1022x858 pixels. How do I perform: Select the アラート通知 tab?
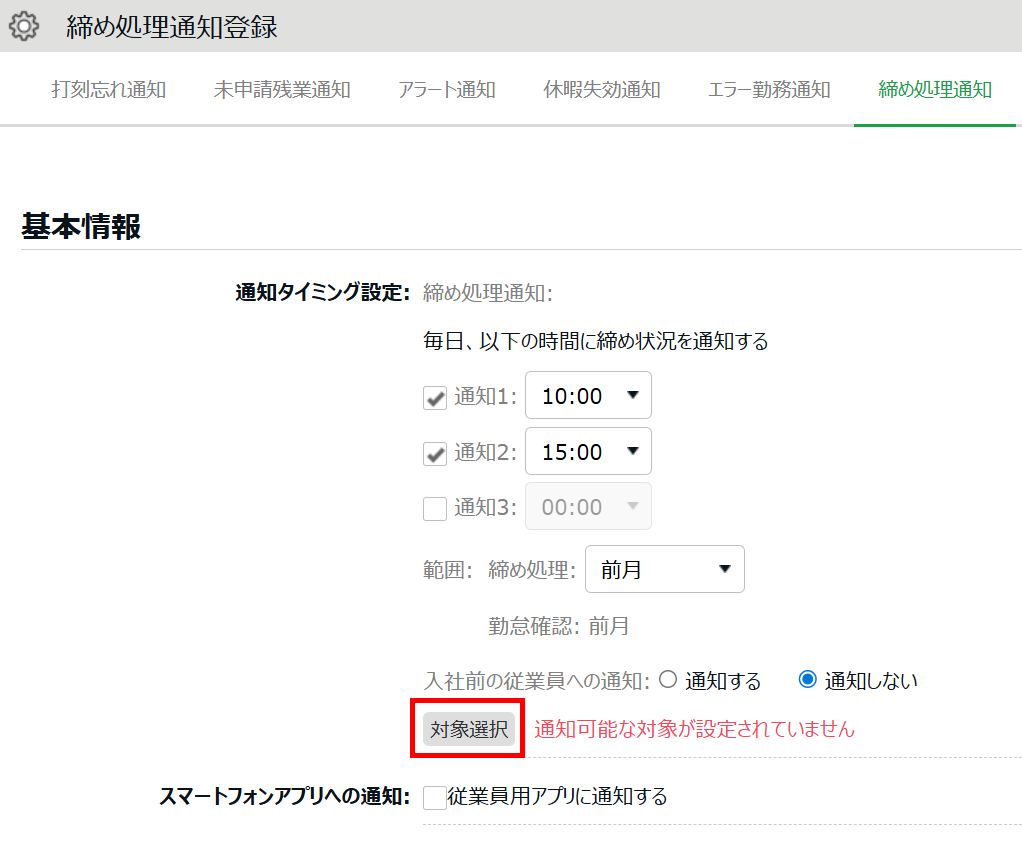click(446, 89)
